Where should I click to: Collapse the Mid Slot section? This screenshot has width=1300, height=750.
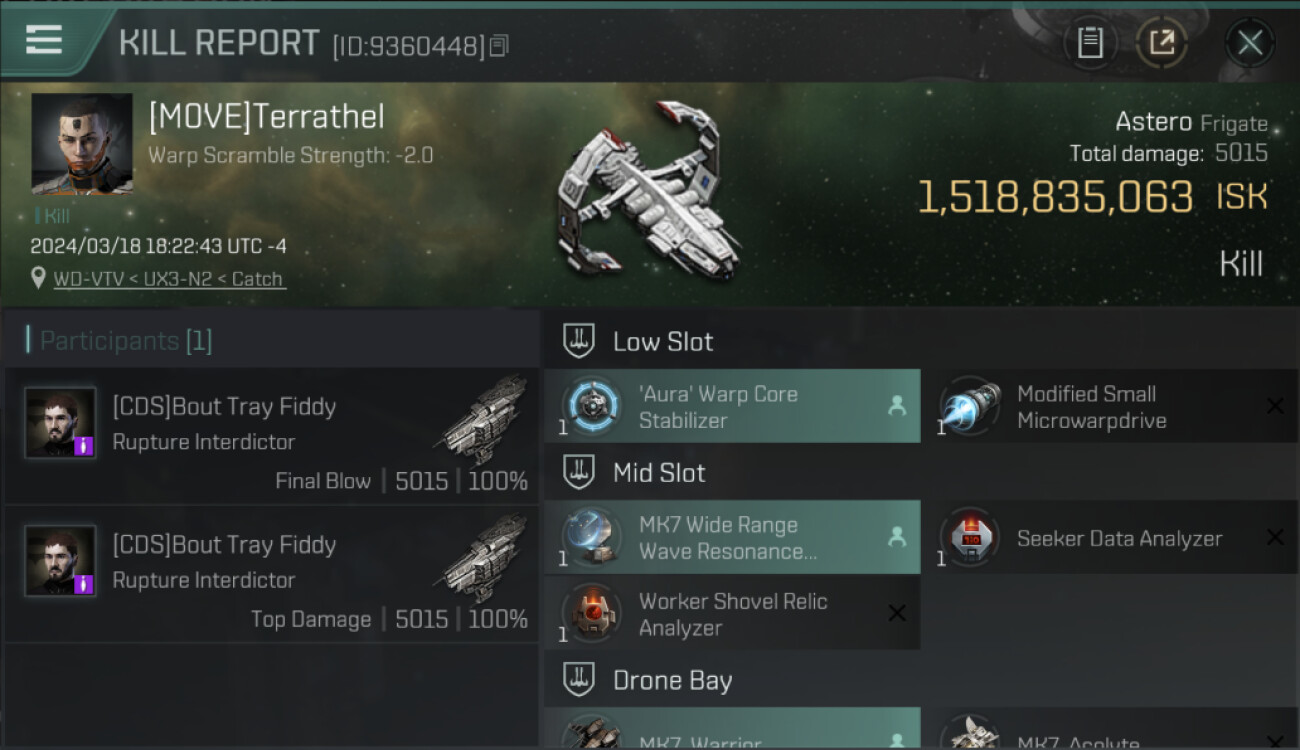tap(579, 472)
